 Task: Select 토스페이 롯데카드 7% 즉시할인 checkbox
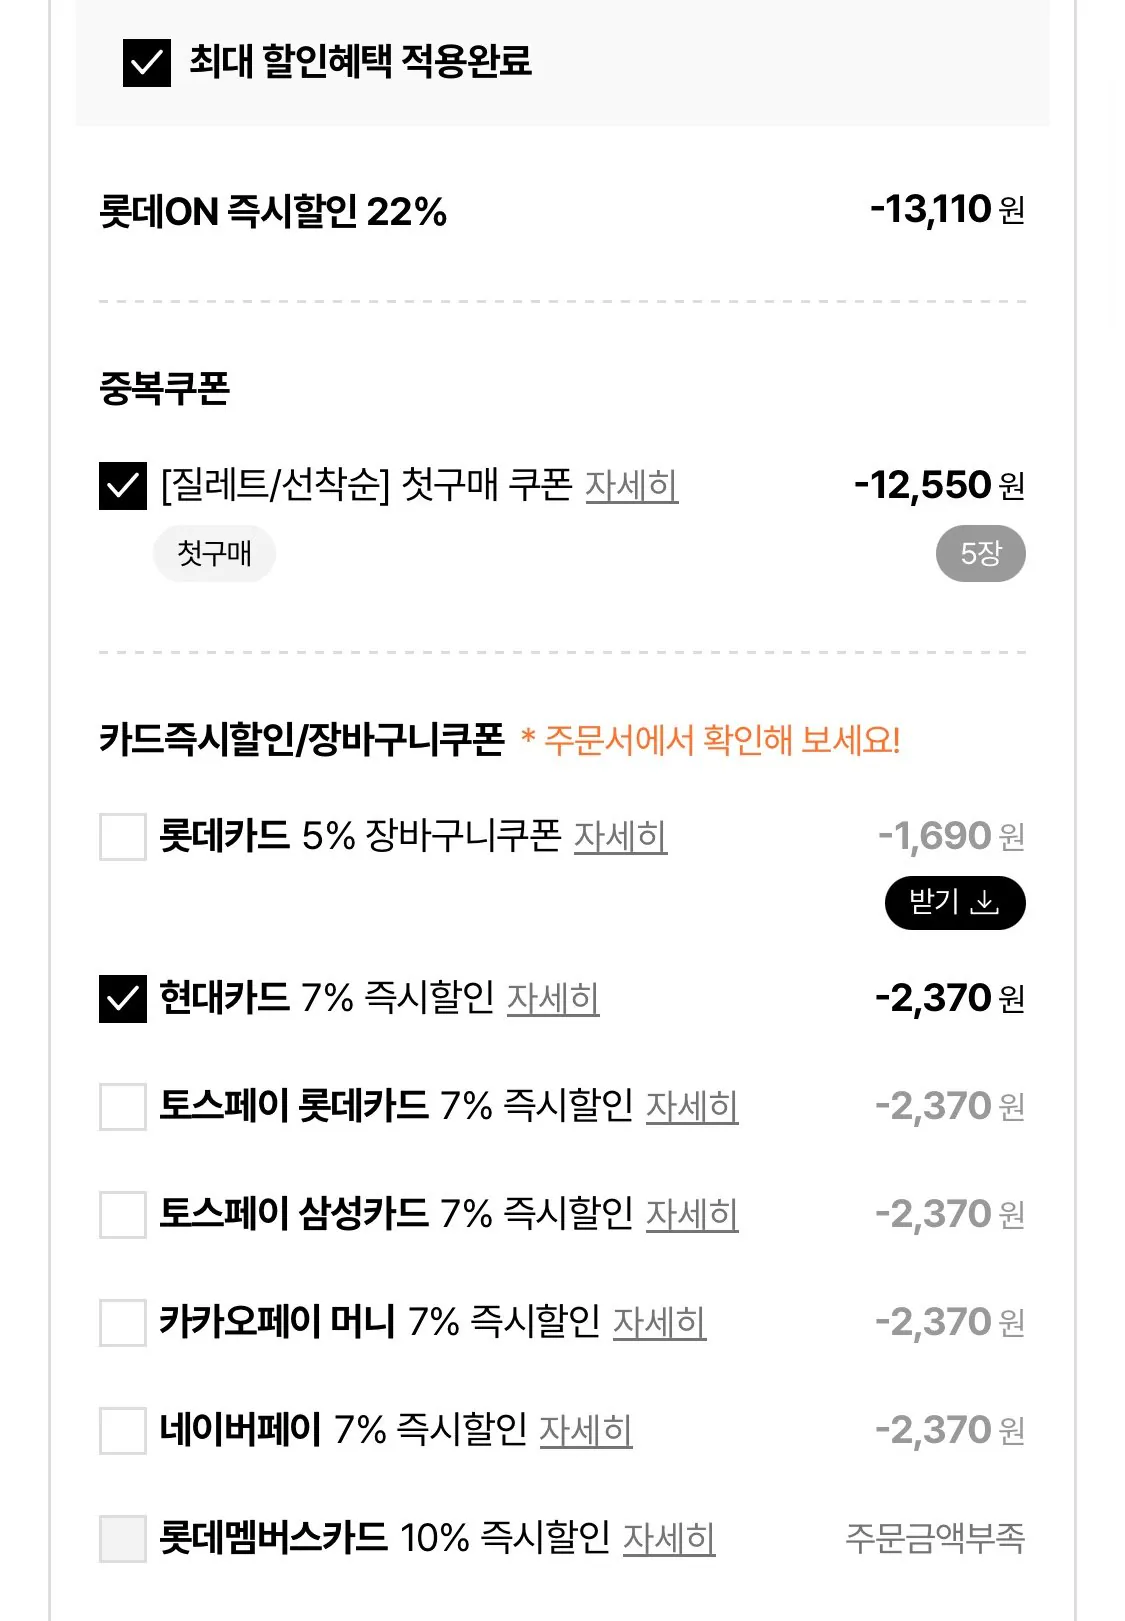tap(123, 1107)
